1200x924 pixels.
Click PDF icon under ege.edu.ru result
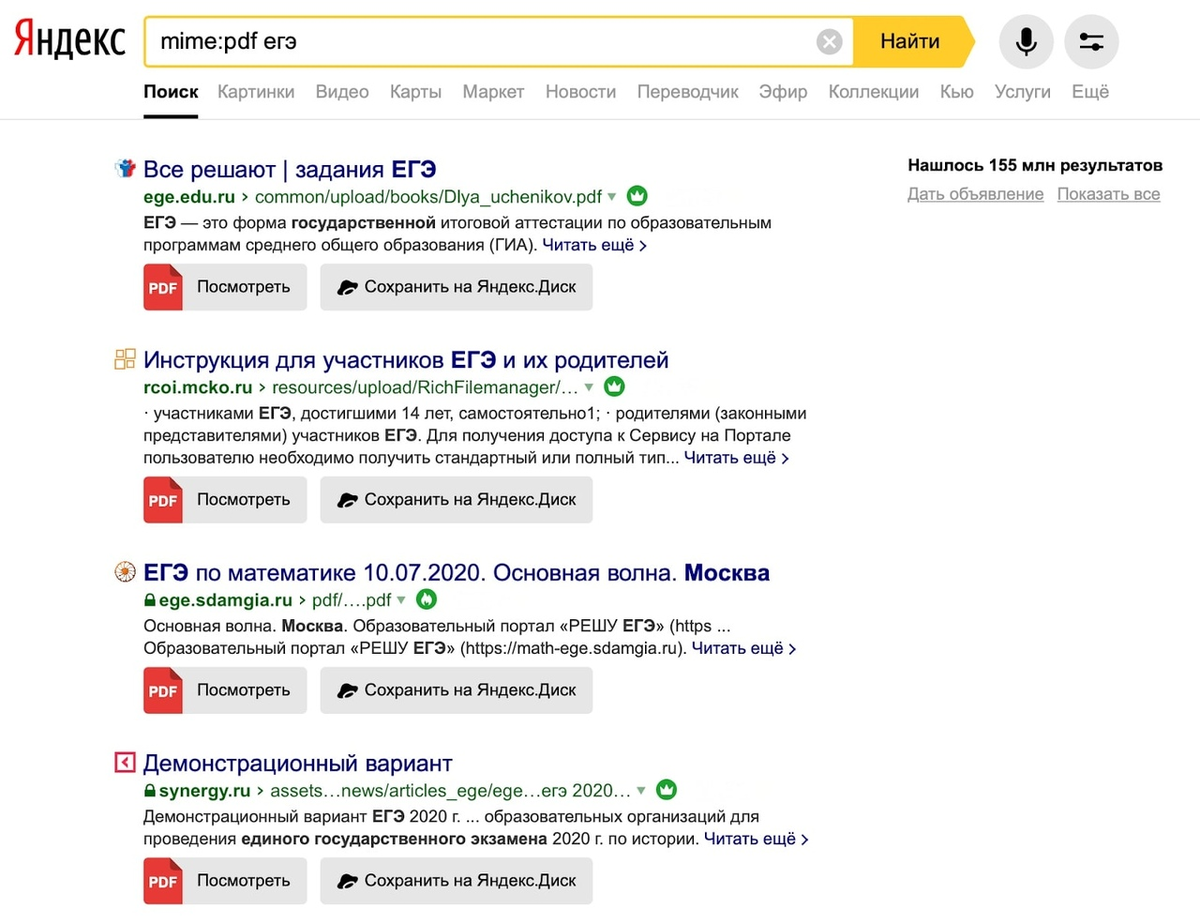[163, 287]
